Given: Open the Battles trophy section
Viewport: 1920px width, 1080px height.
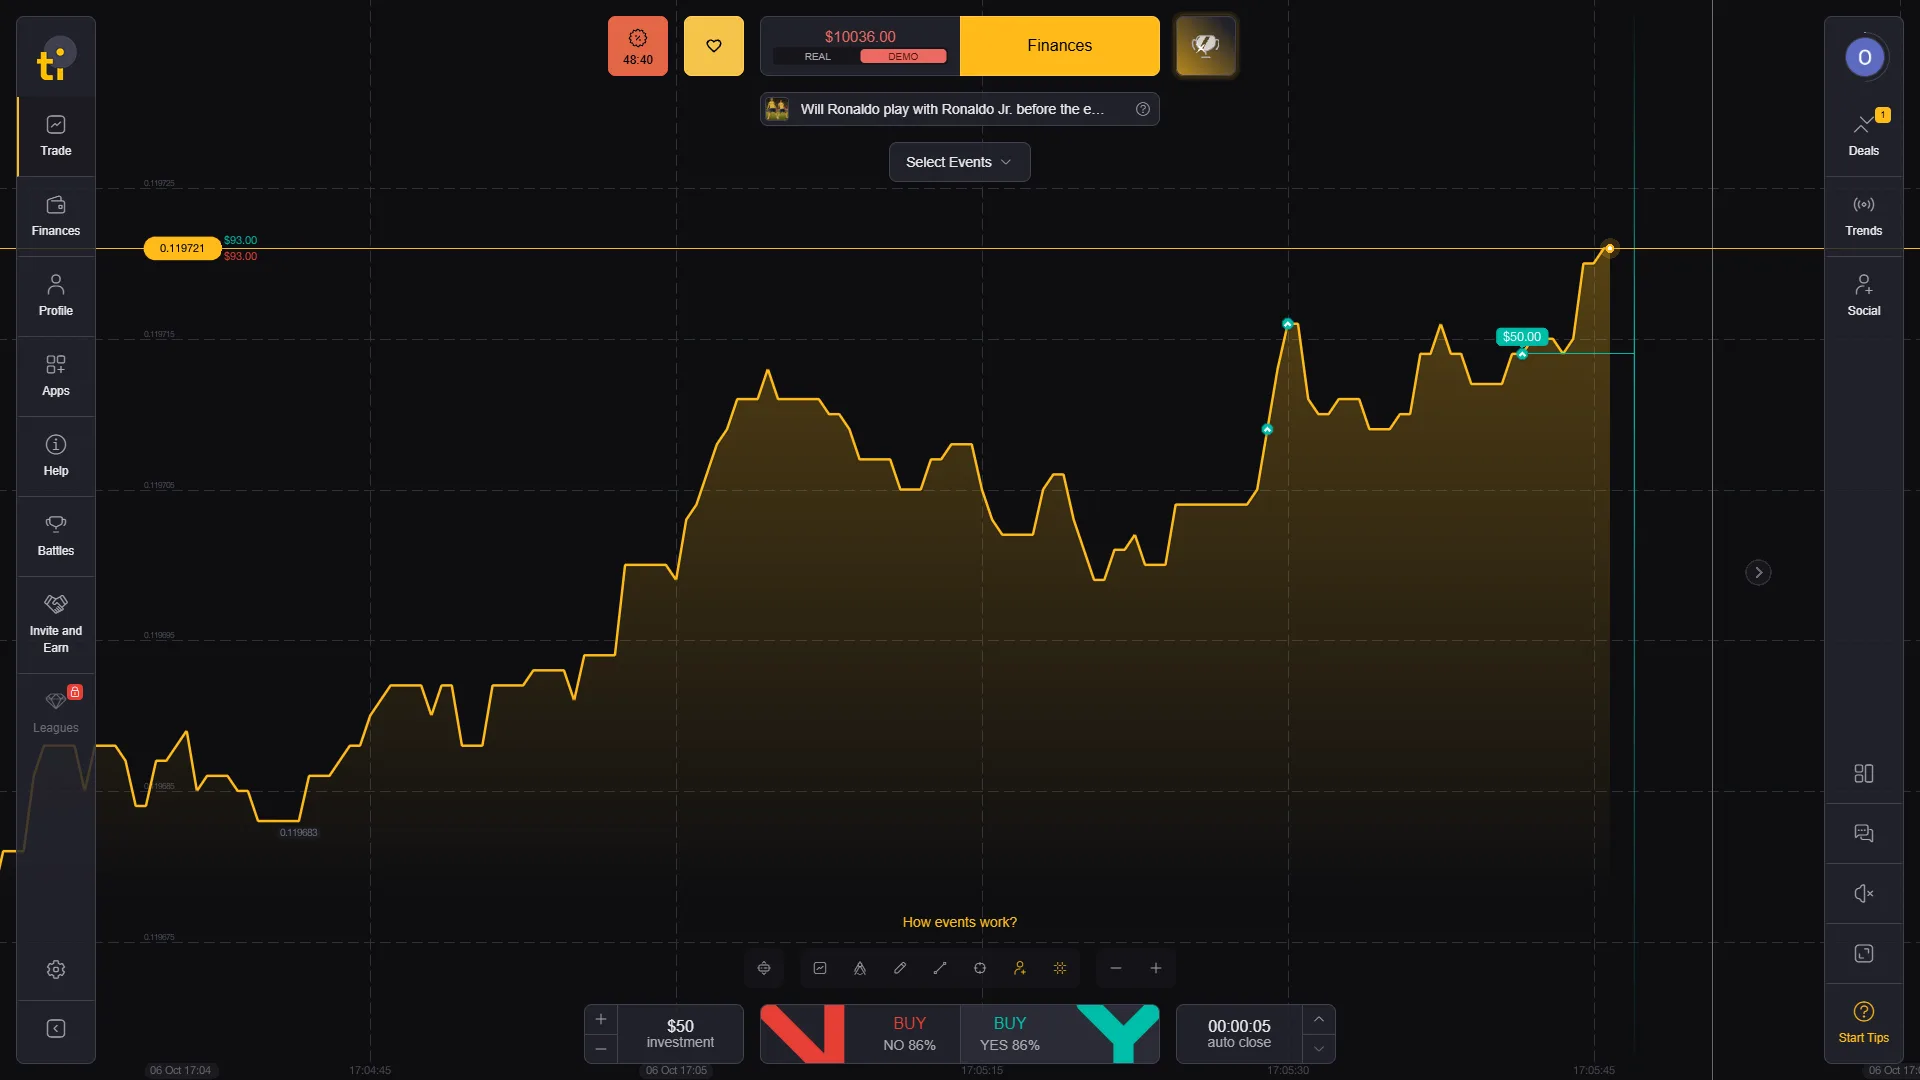Looking at the screenshot, I should 56,536.
